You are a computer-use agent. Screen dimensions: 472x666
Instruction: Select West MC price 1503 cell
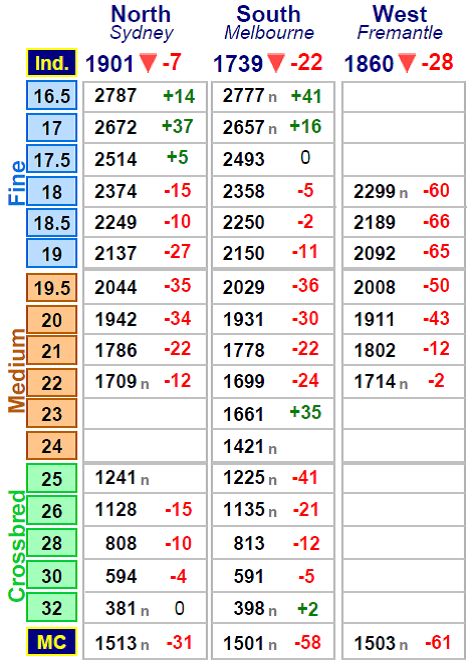coord(404,641)
